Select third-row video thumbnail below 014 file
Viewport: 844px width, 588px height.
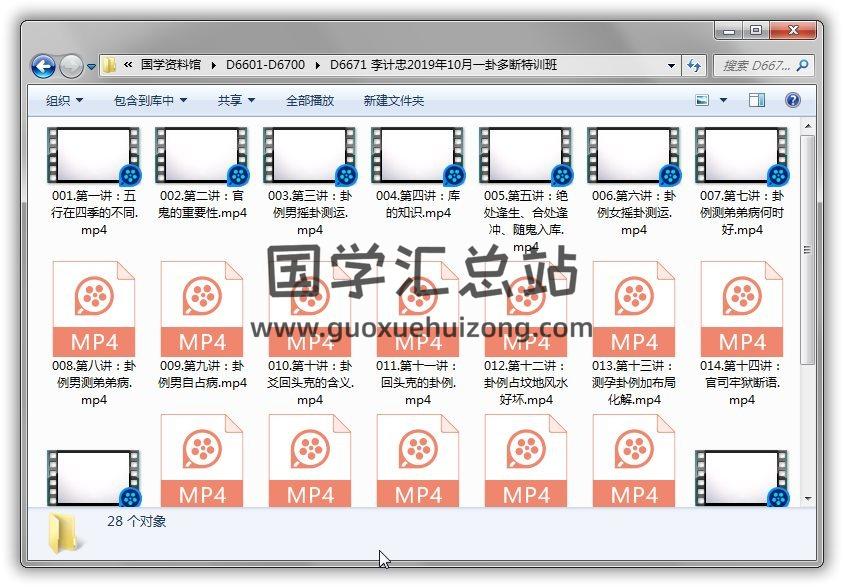point(742,479)
